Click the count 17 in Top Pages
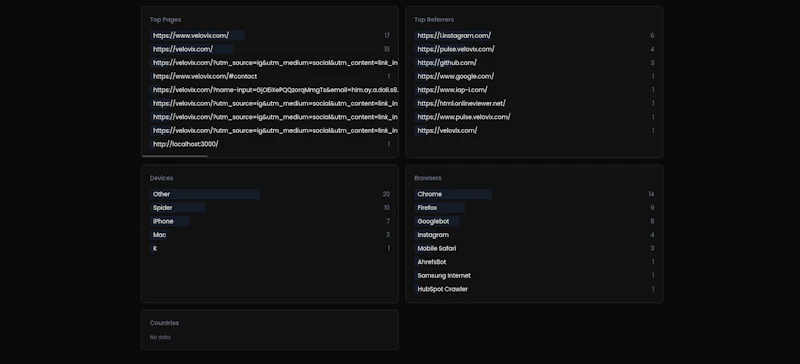 click(x=387, y=36)
